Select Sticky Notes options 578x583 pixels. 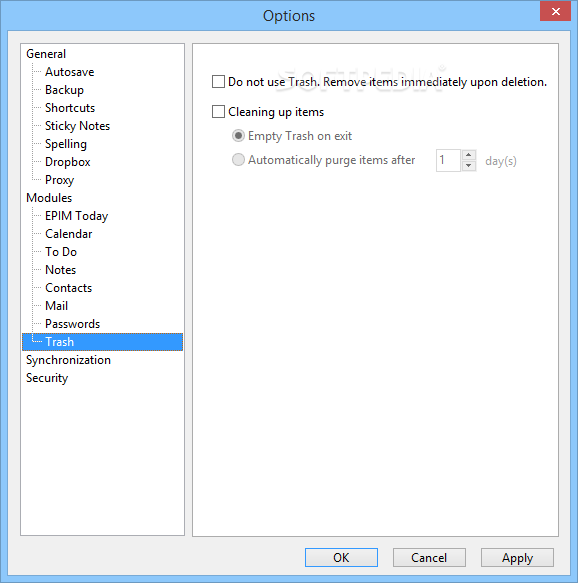pos(77,126)
